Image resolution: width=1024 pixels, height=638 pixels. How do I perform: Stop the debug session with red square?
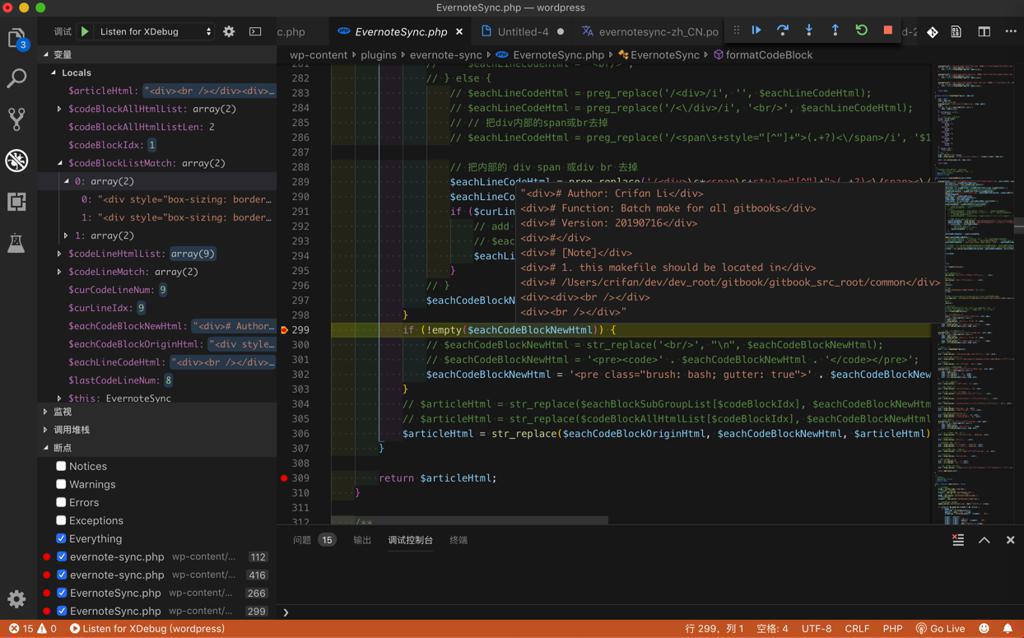[x=887, y=31]
